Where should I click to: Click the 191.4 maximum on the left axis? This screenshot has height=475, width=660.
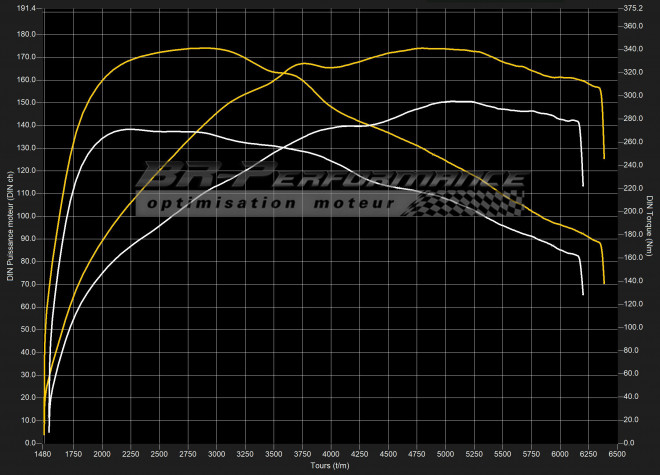pos(24,8)
